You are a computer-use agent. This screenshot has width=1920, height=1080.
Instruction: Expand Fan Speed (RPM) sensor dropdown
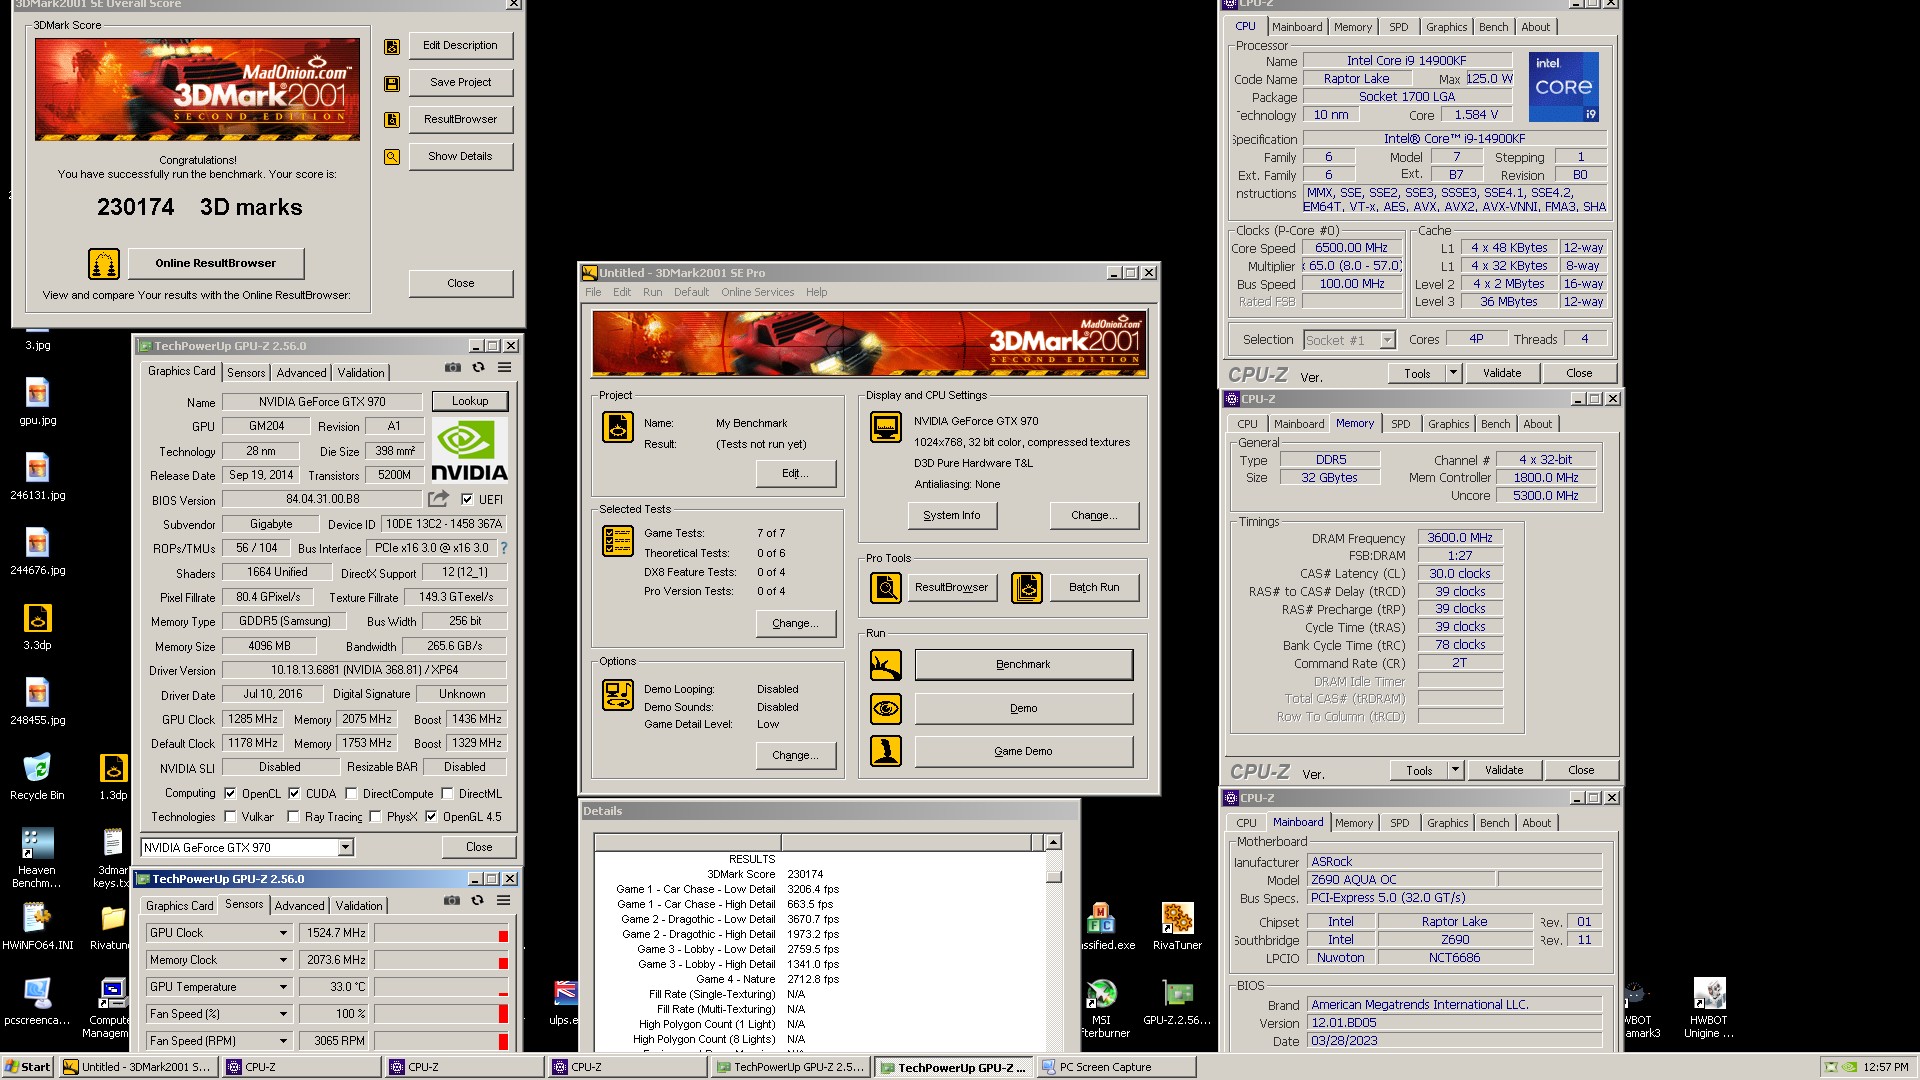pyautogui.click(x=283, y=1041)
